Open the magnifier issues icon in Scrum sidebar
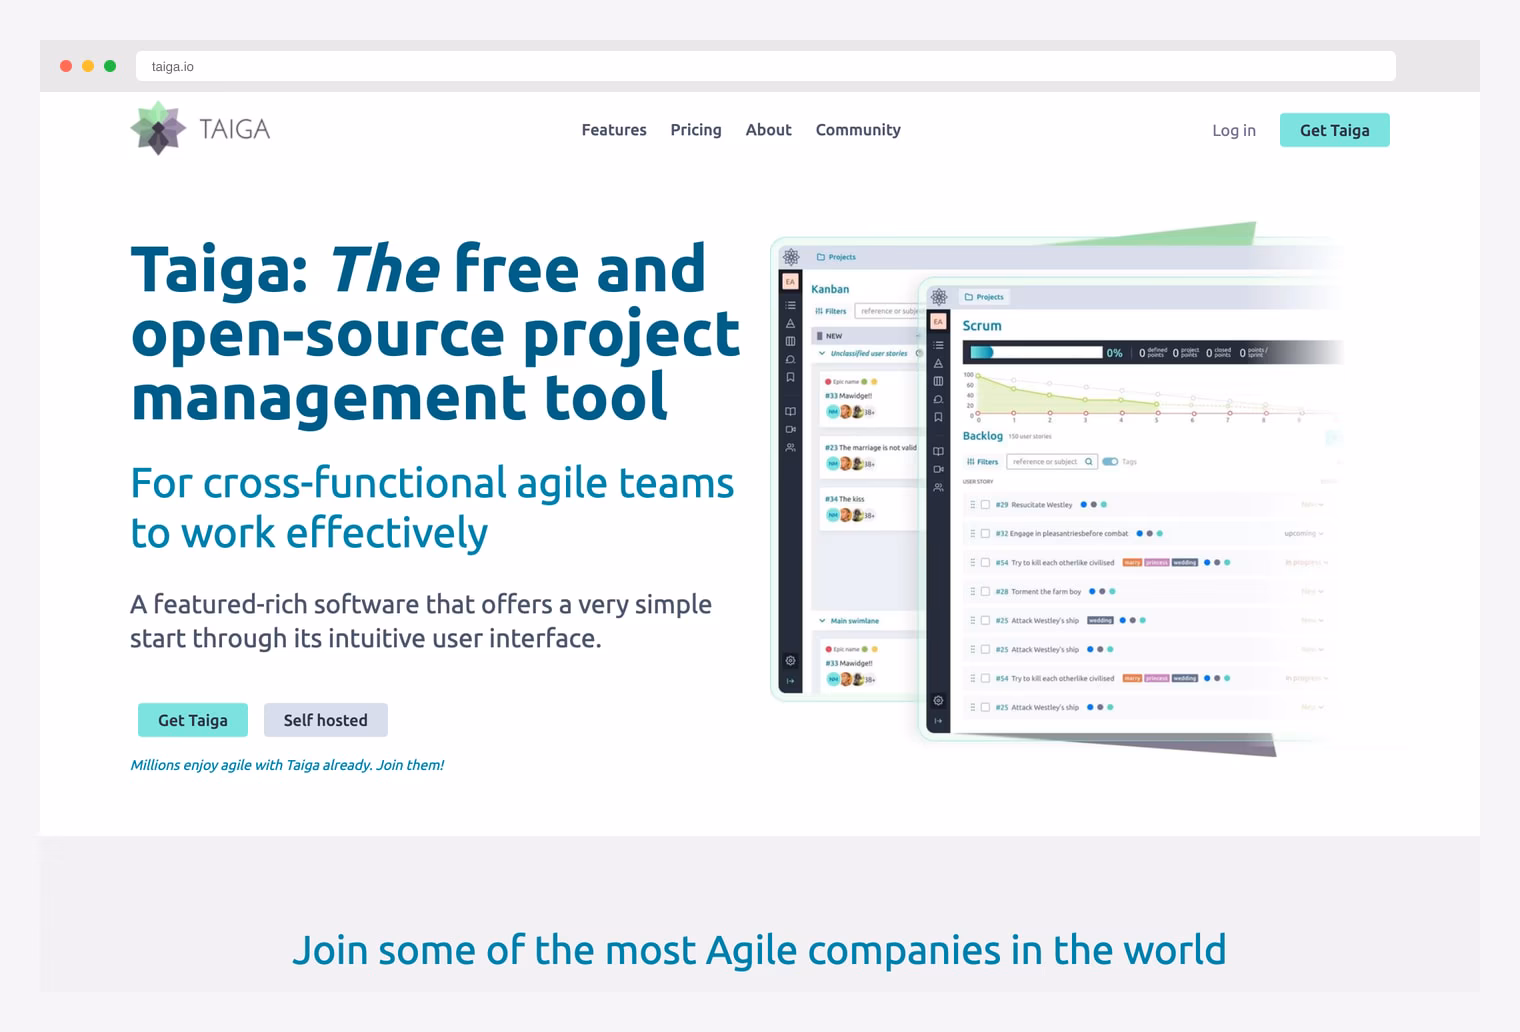The height and width of the screenshot is (1032, 1520). click(938, 399)
